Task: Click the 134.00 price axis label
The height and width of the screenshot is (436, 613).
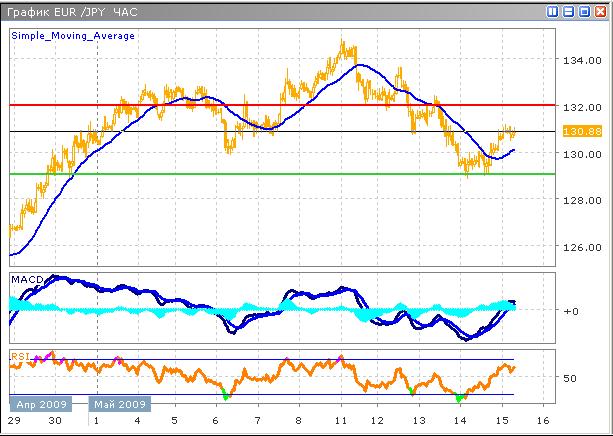Action: pyautogui.click(x=581, y=61)
